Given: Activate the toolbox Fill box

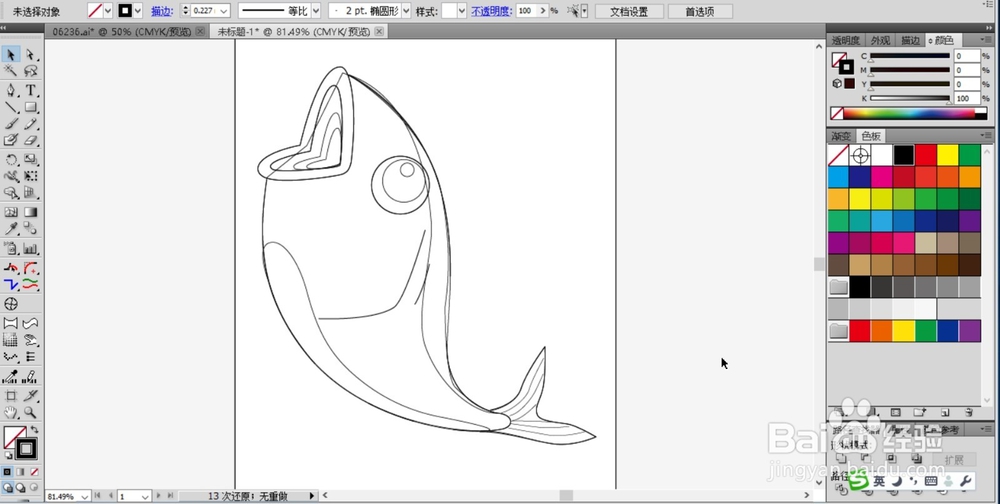Looking at the screenshot, I should [x=14, y=437].
